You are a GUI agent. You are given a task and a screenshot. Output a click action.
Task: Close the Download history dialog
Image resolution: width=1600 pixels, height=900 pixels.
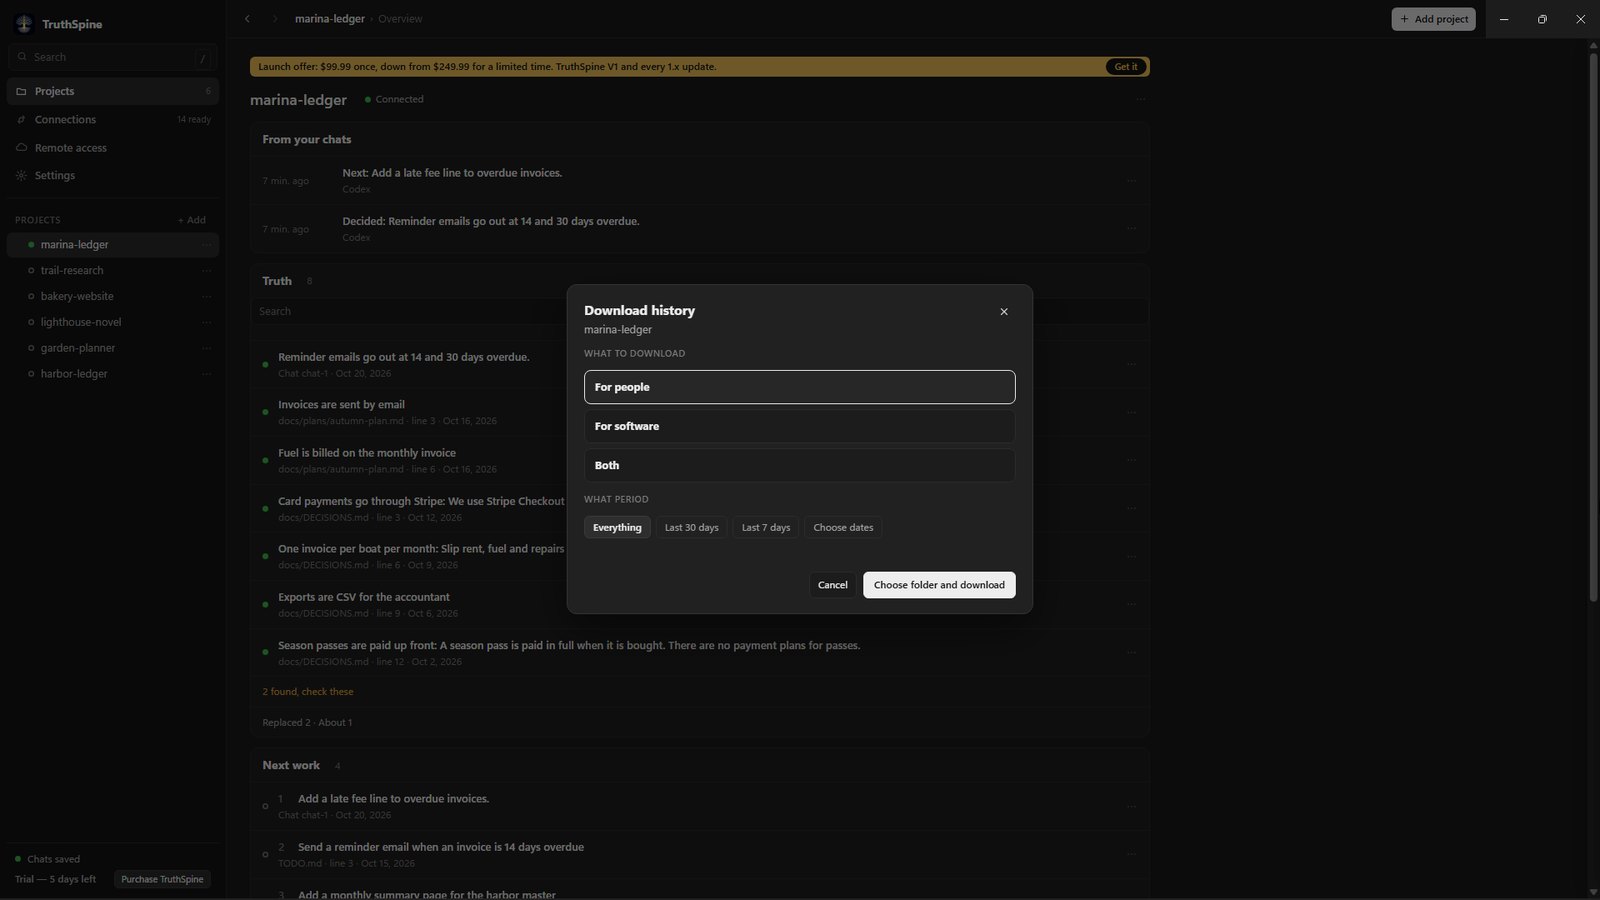[x=1004, y=312]
